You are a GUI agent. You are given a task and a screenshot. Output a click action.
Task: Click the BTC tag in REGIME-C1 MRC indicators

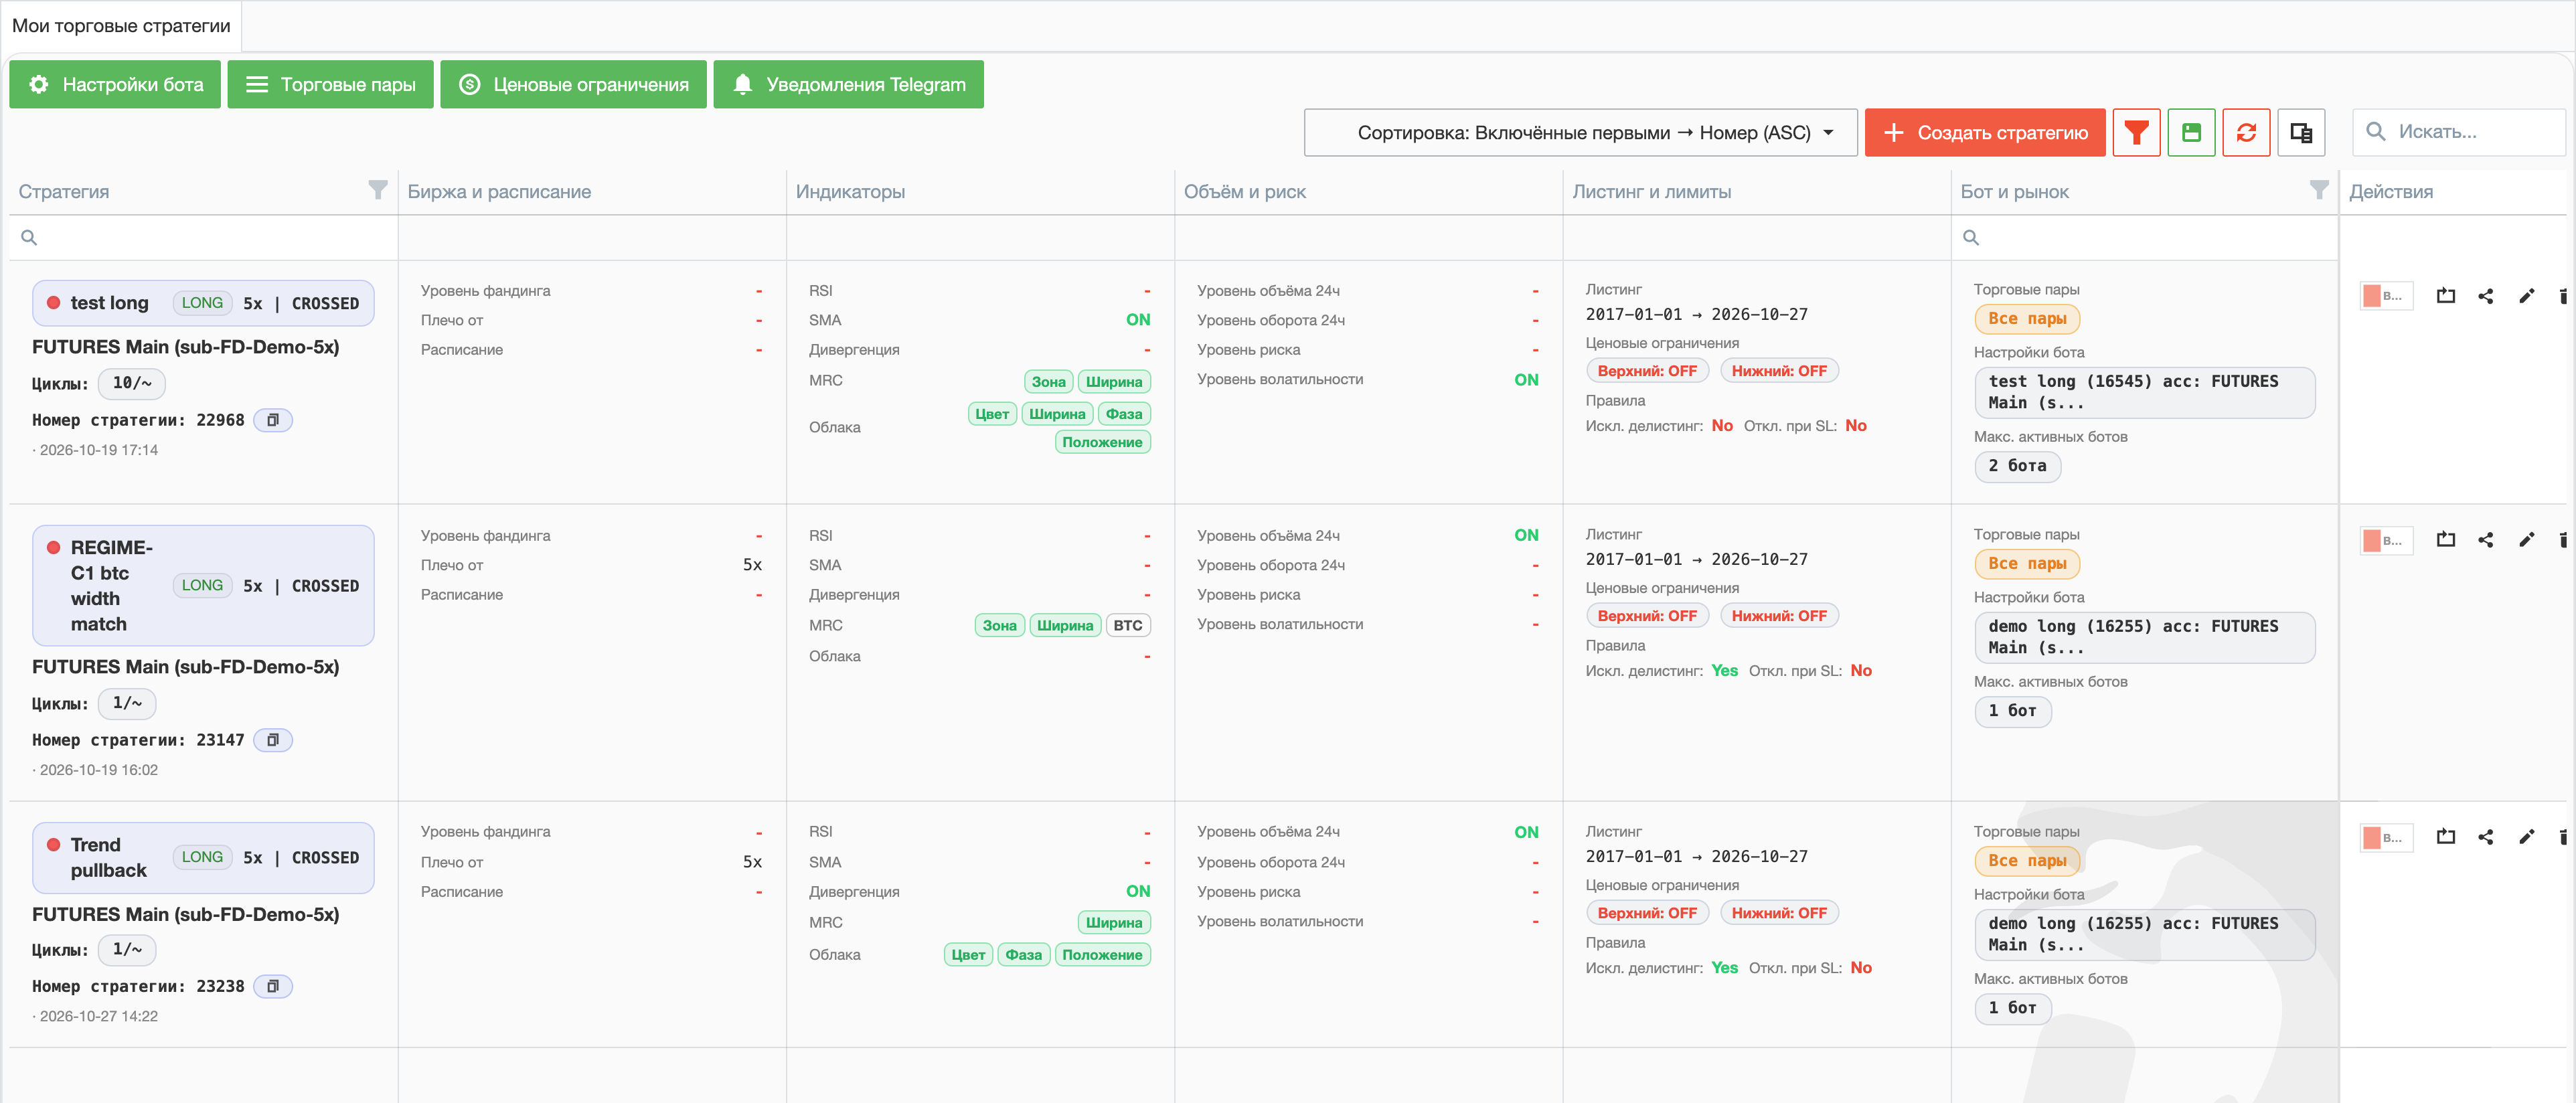[x=1127, y=626]
